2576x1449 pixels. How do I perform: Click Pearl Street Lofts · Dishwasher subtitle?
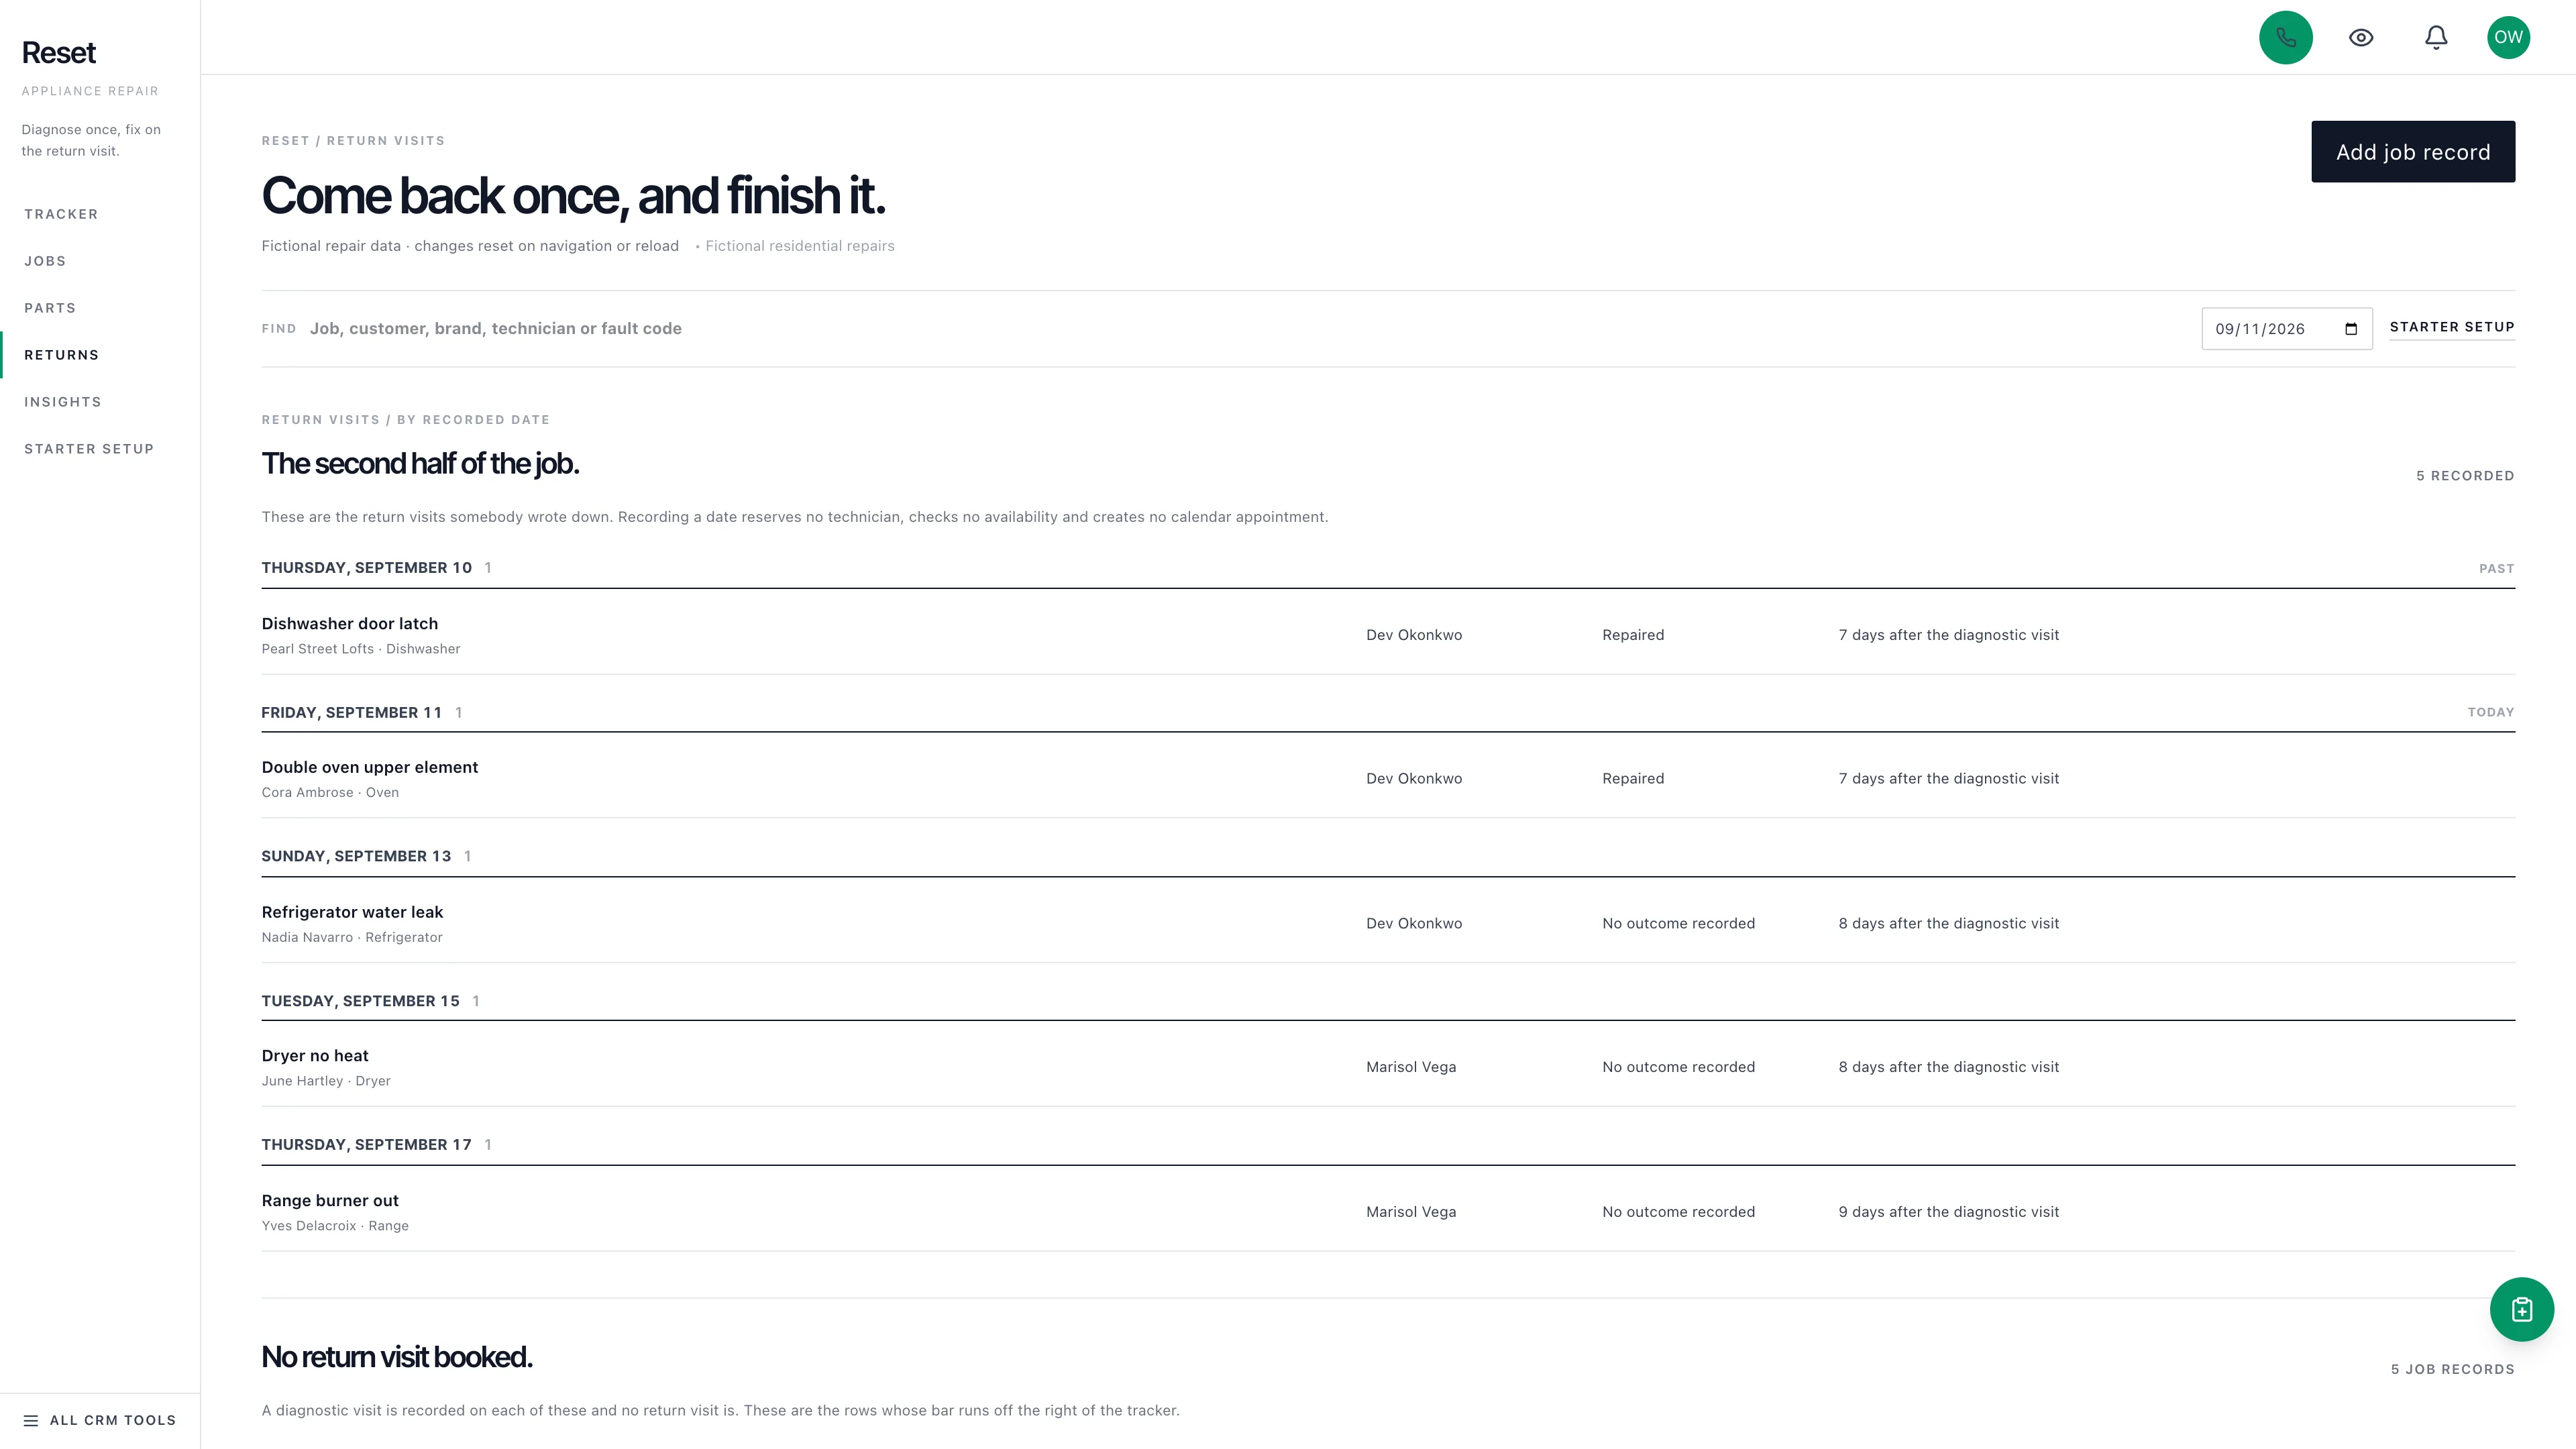tap(361, 649)
